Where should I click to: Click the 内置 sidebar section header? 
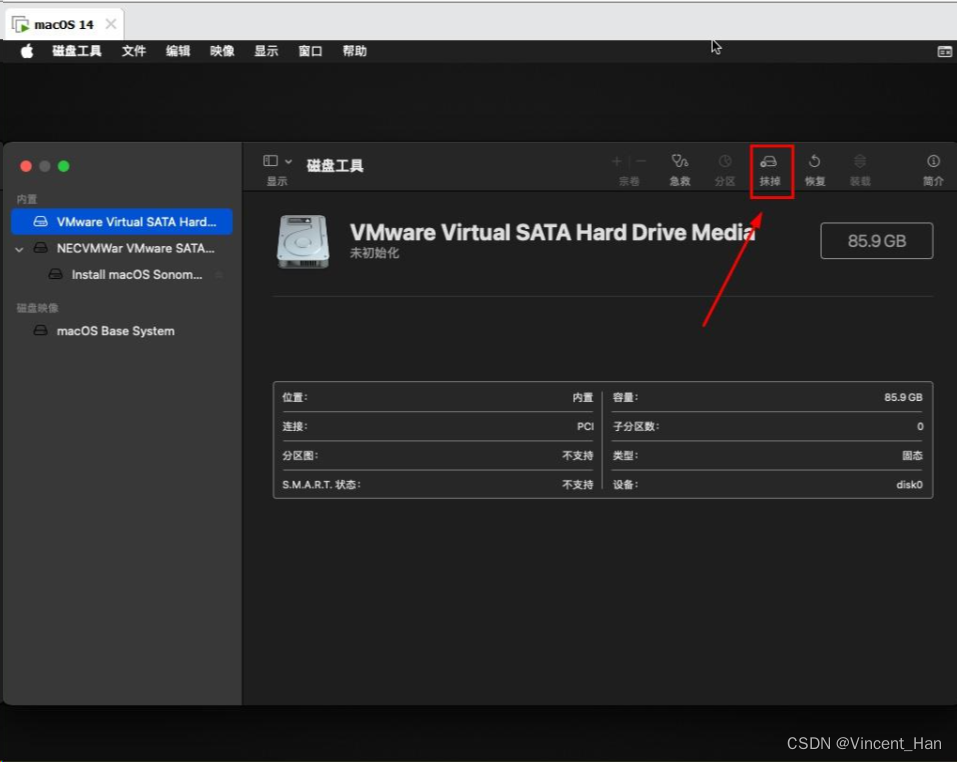[x=27, y=199]
